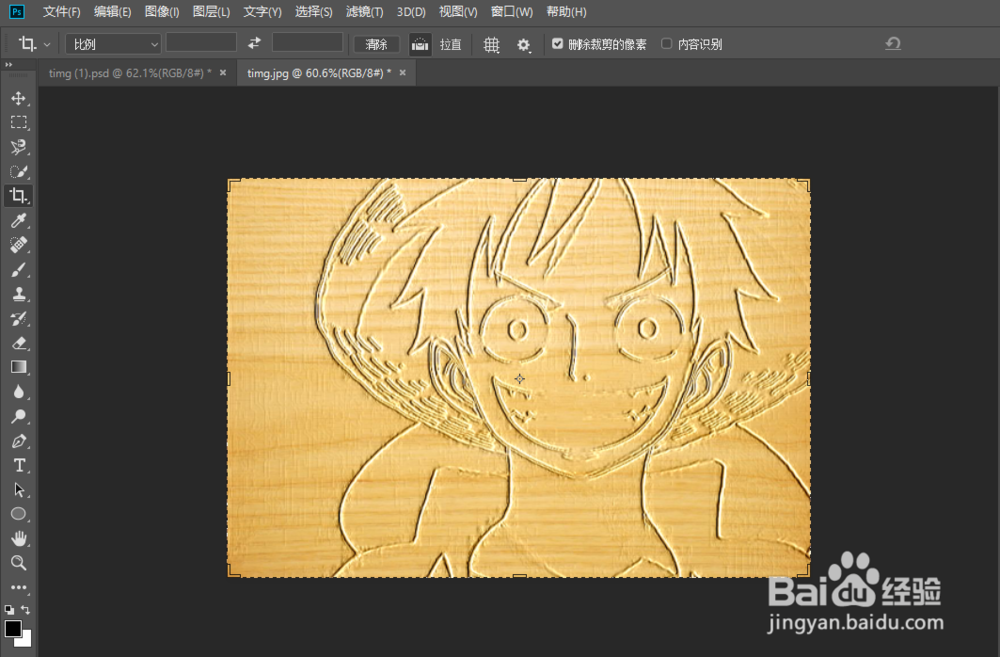Select the Rectangular Marquee tool
The image size is (1000, 657).
[18, 122]
